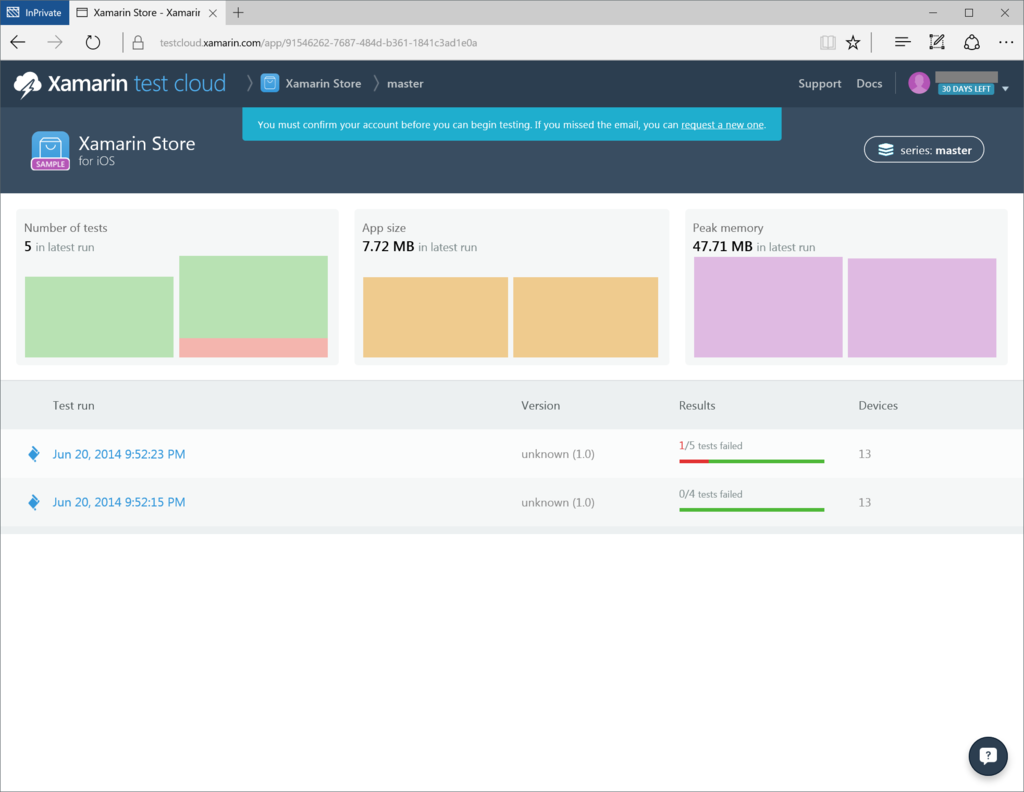Open reading view book icon
The width and height of the screenshot is (1024, 792).
pyautogui.click(x=827, y=42)
